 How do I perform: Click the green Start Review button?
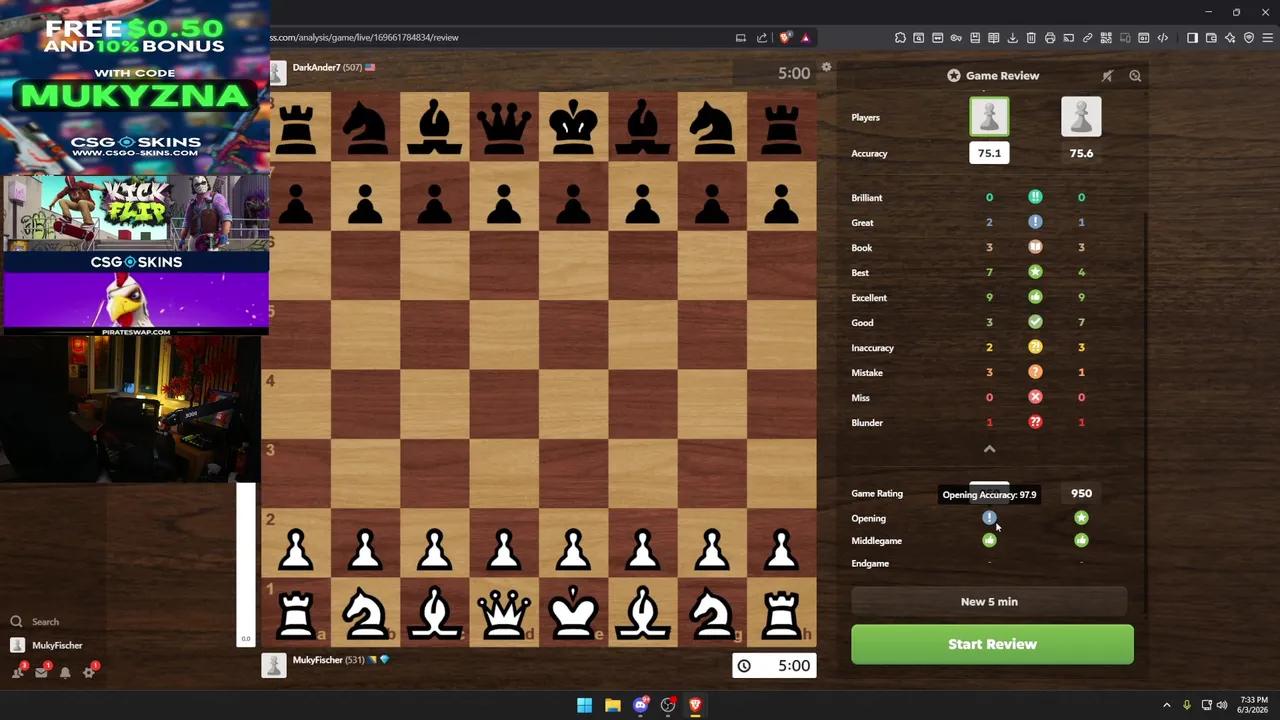(x=992, y=644)
